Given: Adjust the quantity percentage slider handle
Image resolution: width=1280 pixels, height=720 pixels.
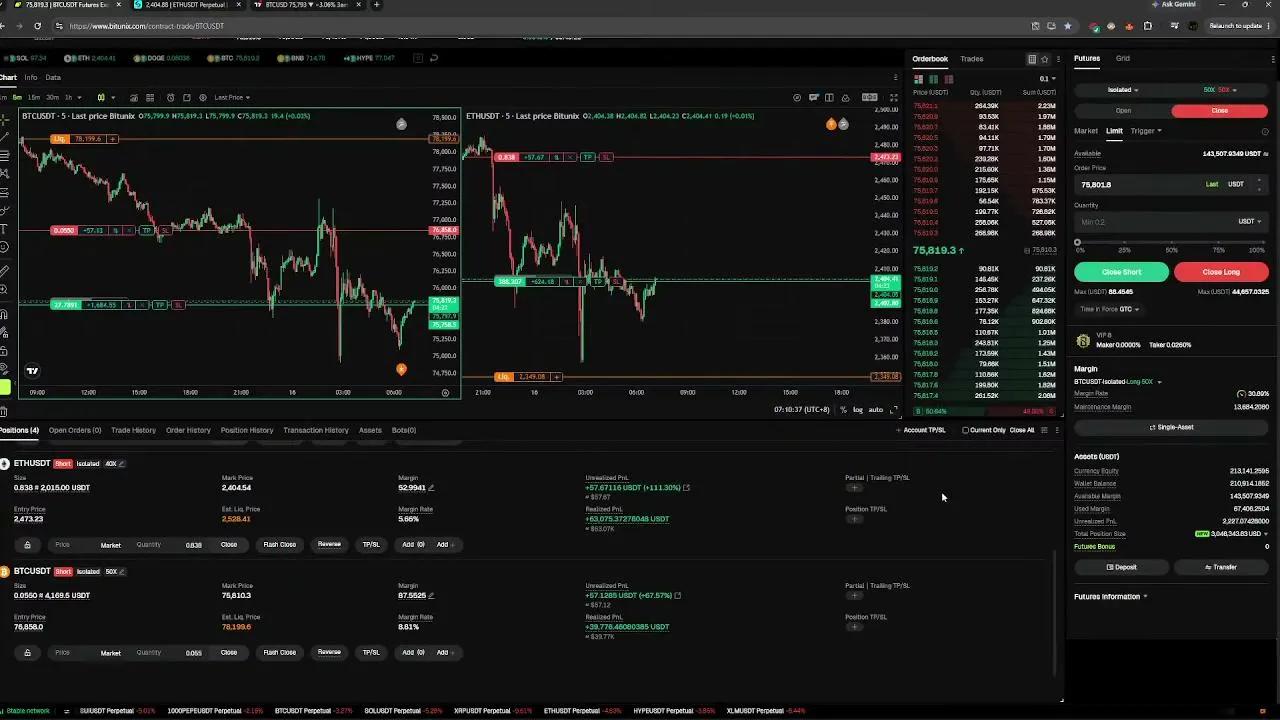Looking at the screenshot, I should tap(1077, 242).
